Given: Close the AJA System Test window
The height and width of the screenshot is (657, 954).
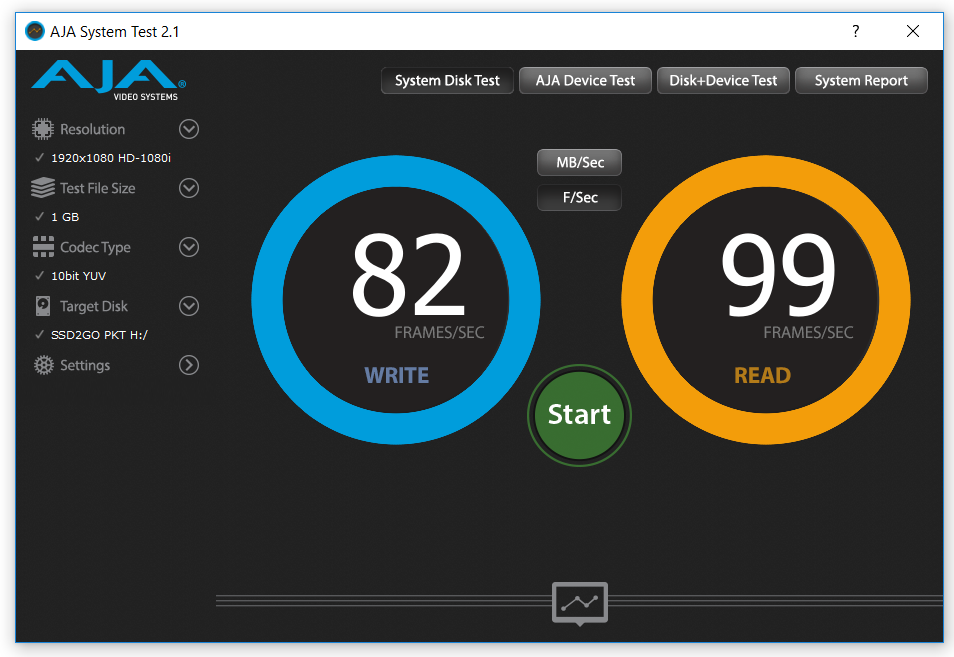Looking at the screenshot, I should [x=913, y=31].
